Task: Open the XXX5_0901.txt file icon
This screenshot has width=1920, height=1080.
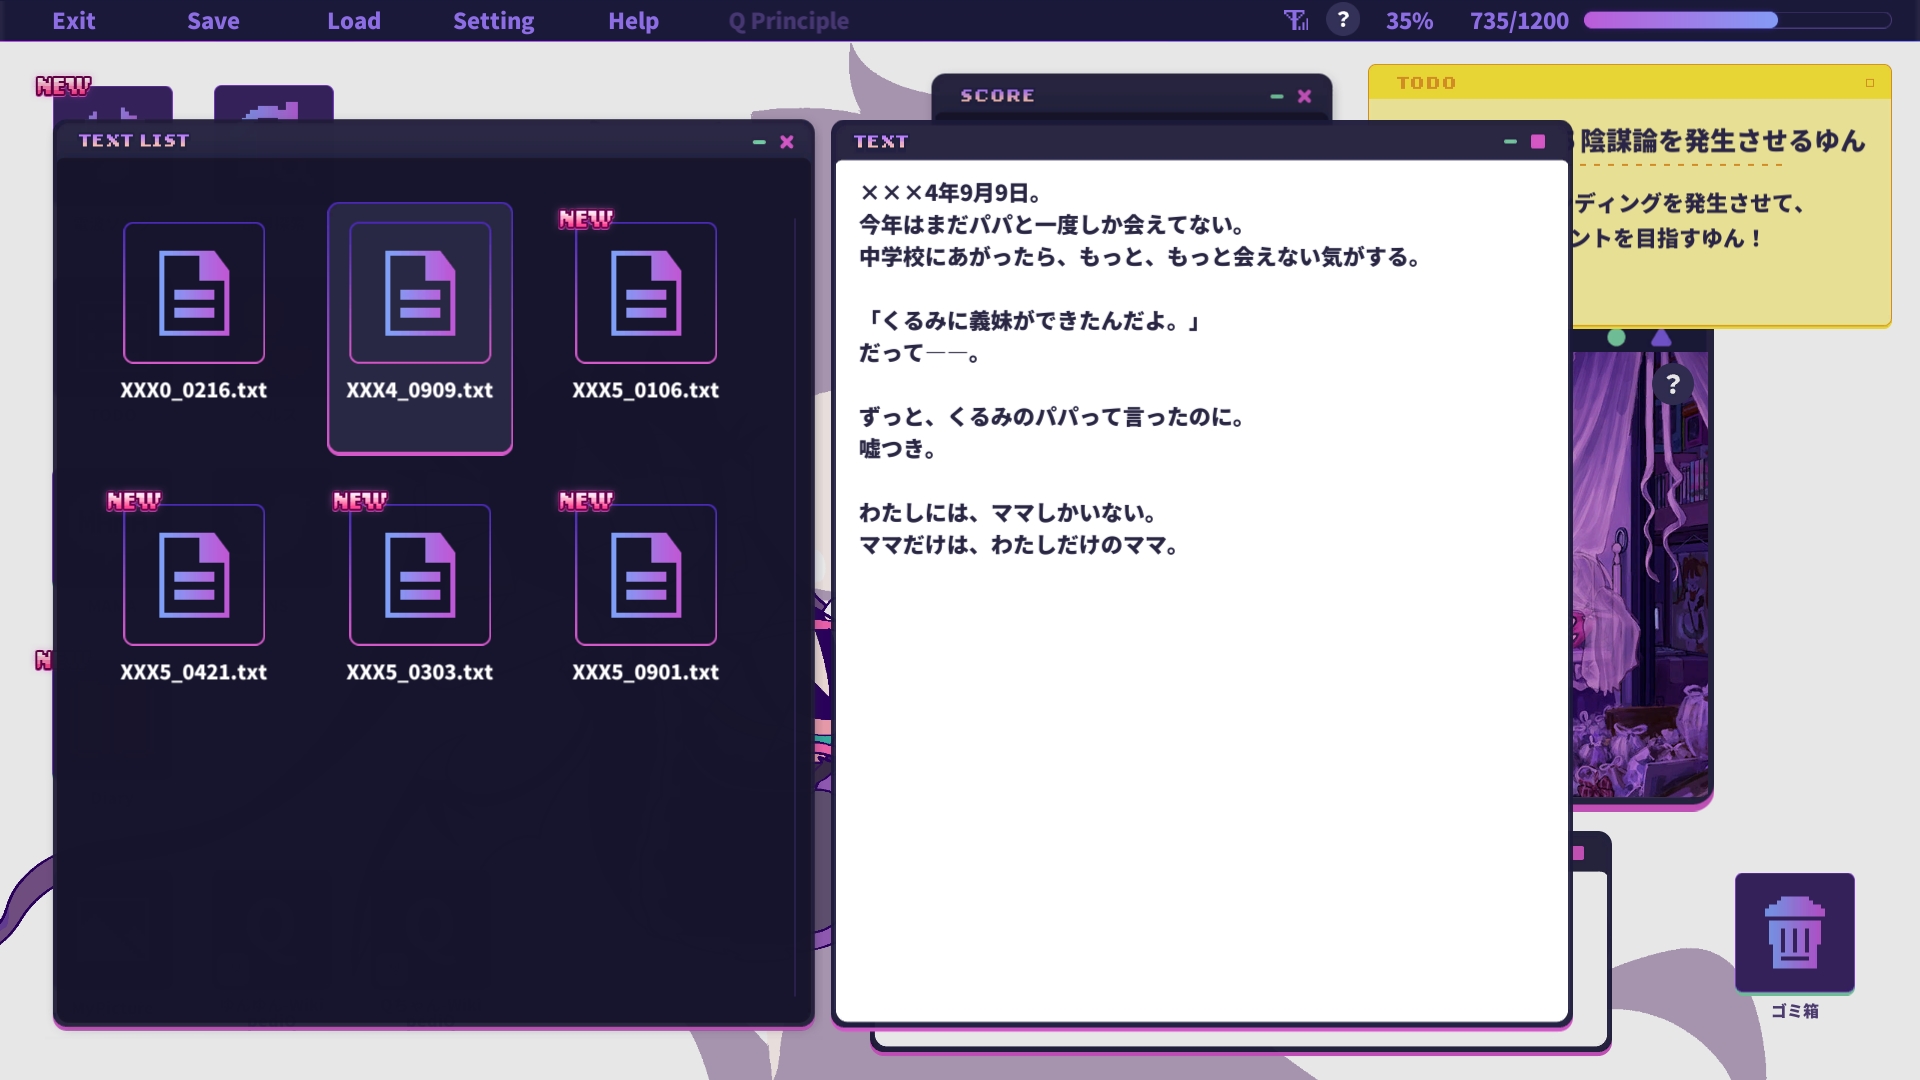Action: (646, 575)
